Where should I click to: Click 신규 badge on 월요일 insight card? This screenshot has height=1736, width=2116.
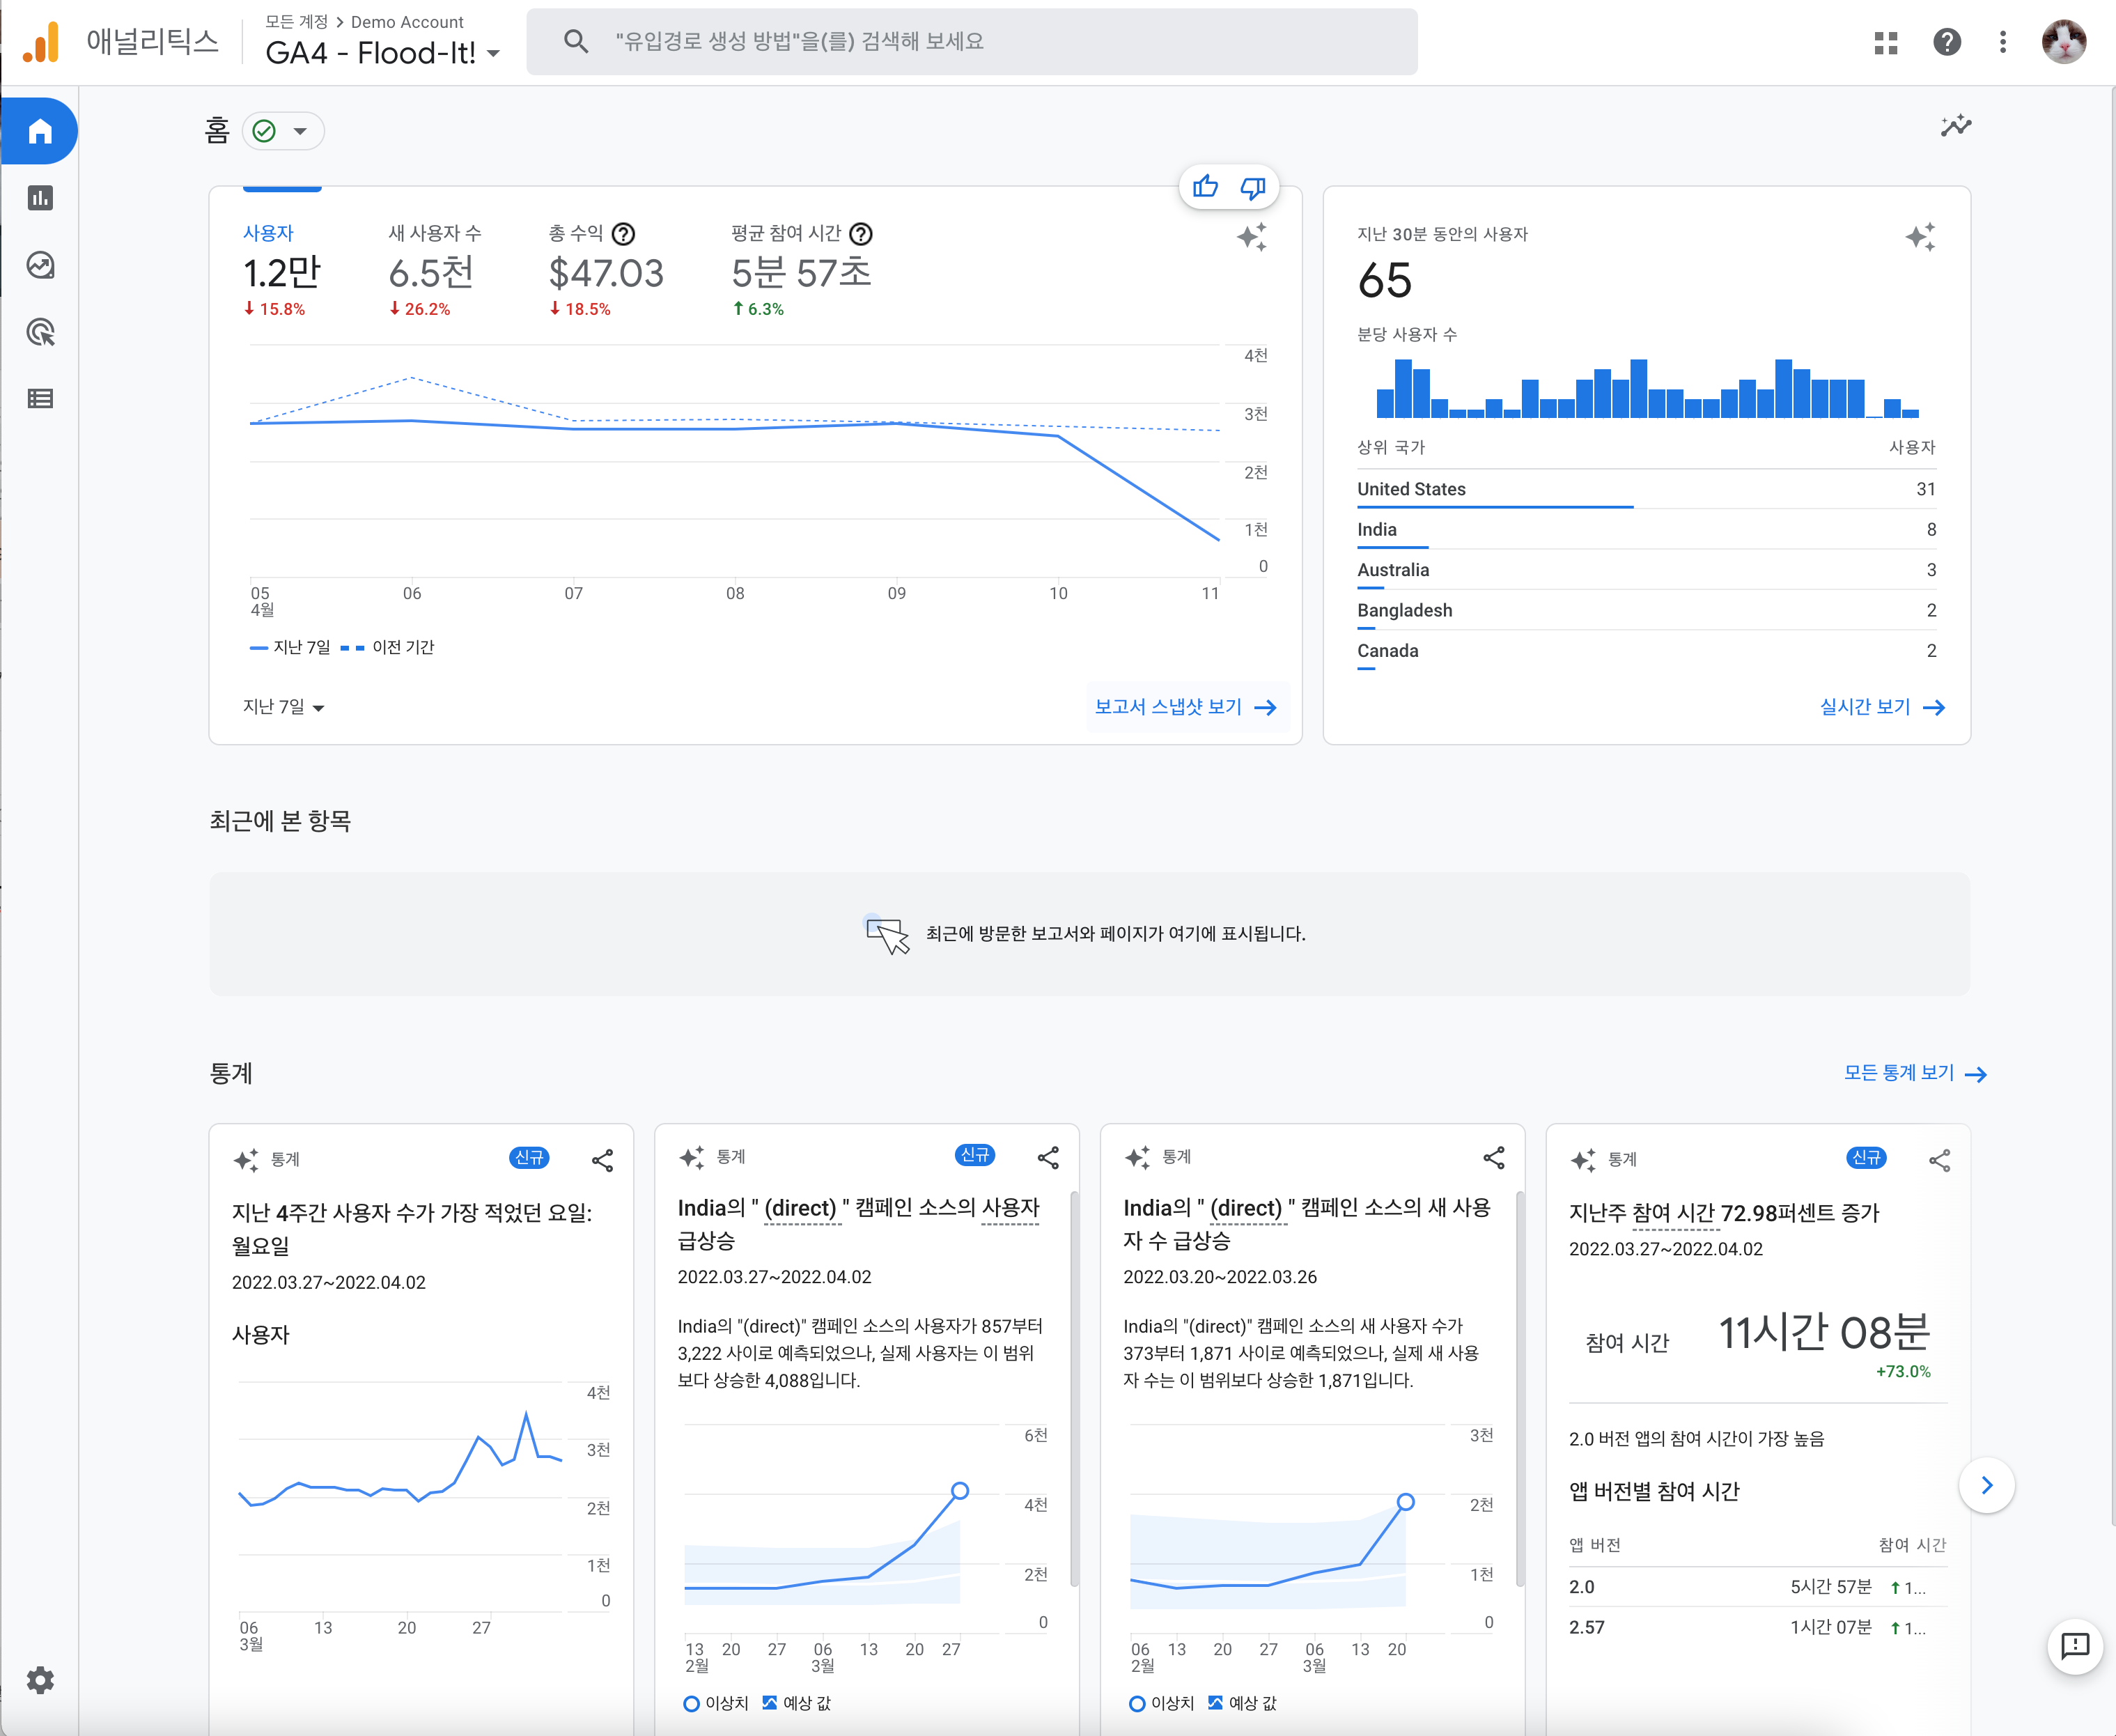coord(529,1158)
